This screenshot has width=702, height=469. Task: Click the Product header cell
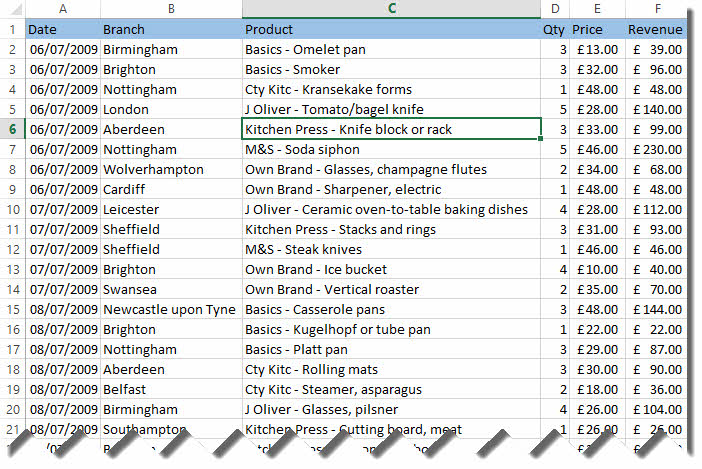391,30
